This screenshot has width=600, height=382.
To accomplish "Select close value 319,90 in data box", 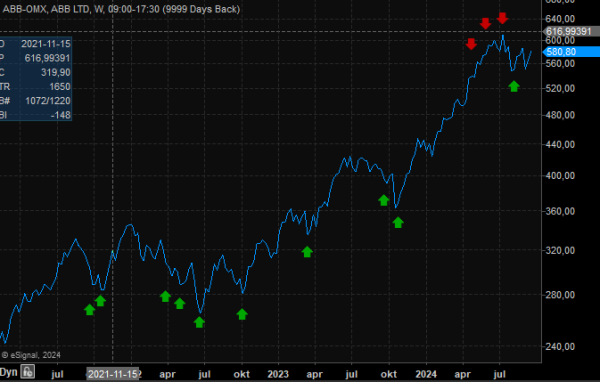I will tap(55, 72).
